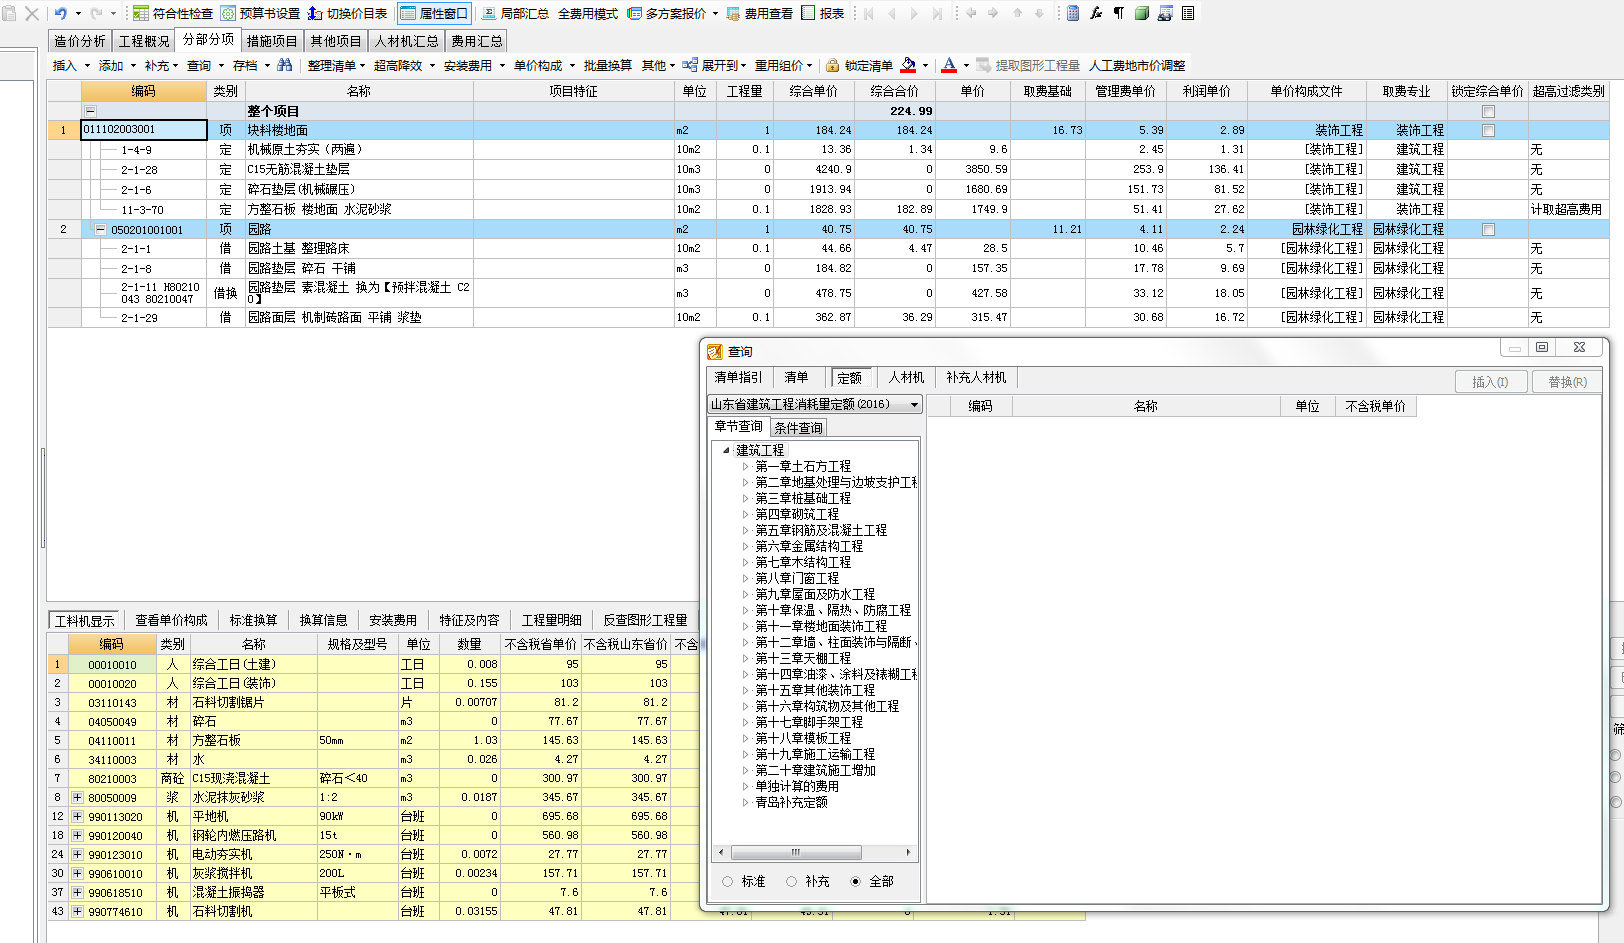
Task: Click the left arrow navigation icon
Action: tap(970, 13)
